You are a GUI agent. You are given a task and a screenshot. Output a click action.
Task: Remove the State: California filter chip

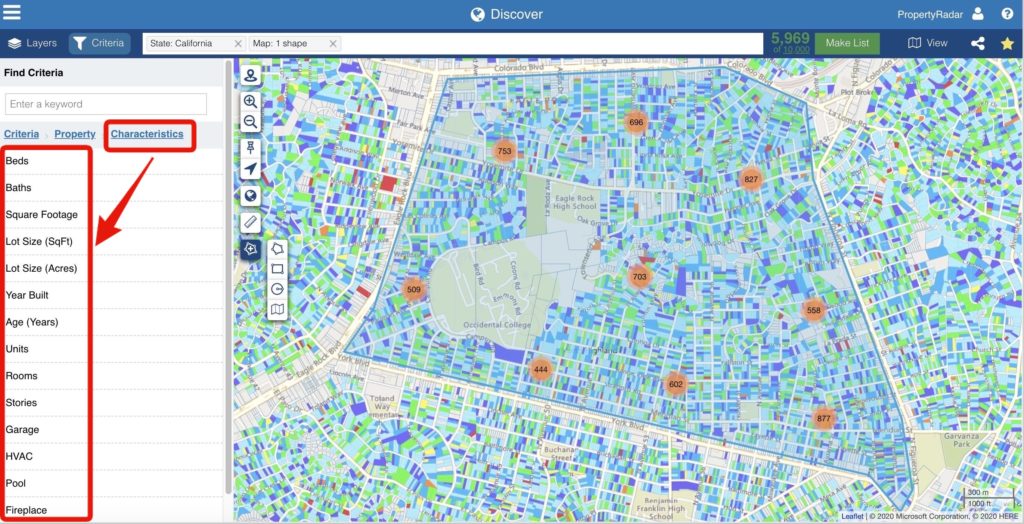[x=238, y=44]
